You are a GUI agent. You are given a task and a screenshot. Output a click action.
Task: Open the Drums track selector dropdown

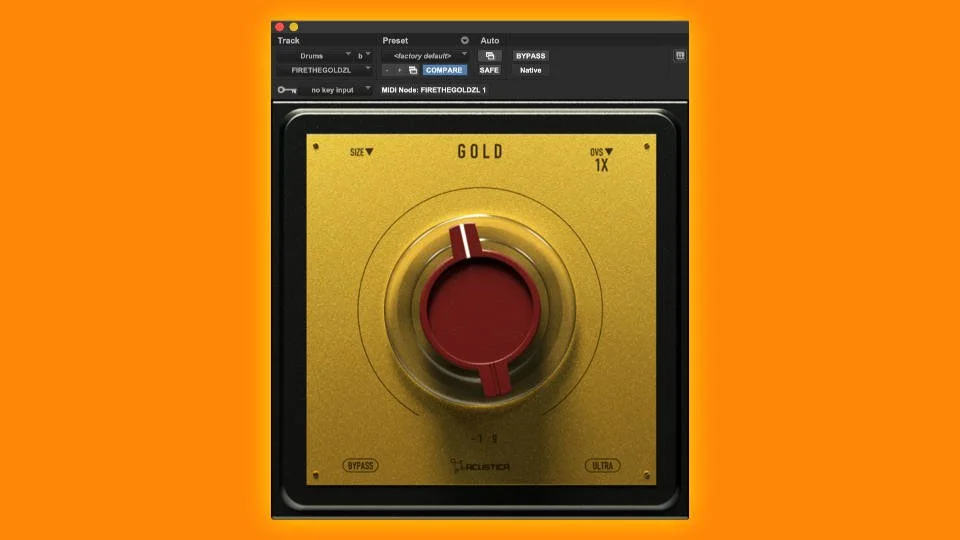(315, 56)
